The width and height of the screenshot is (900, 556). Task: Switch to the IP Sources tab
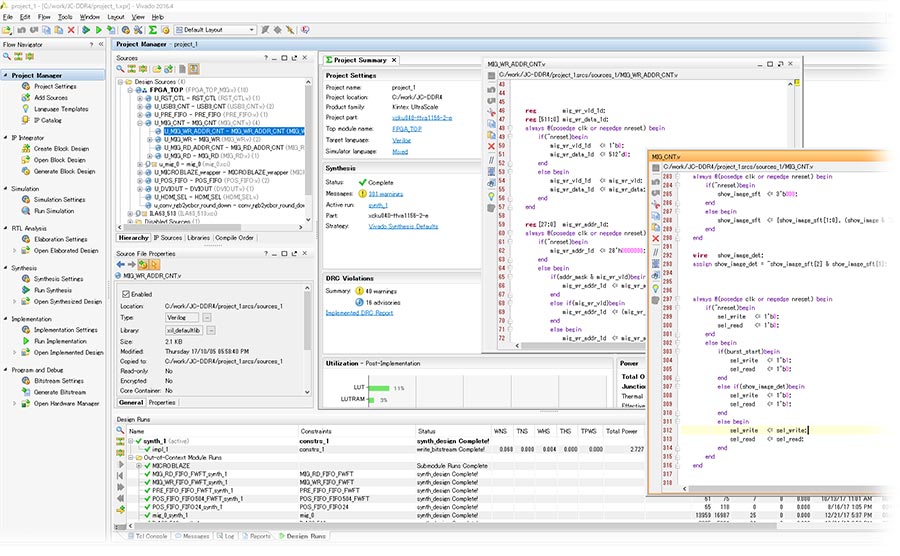click(x=167, y=237)
